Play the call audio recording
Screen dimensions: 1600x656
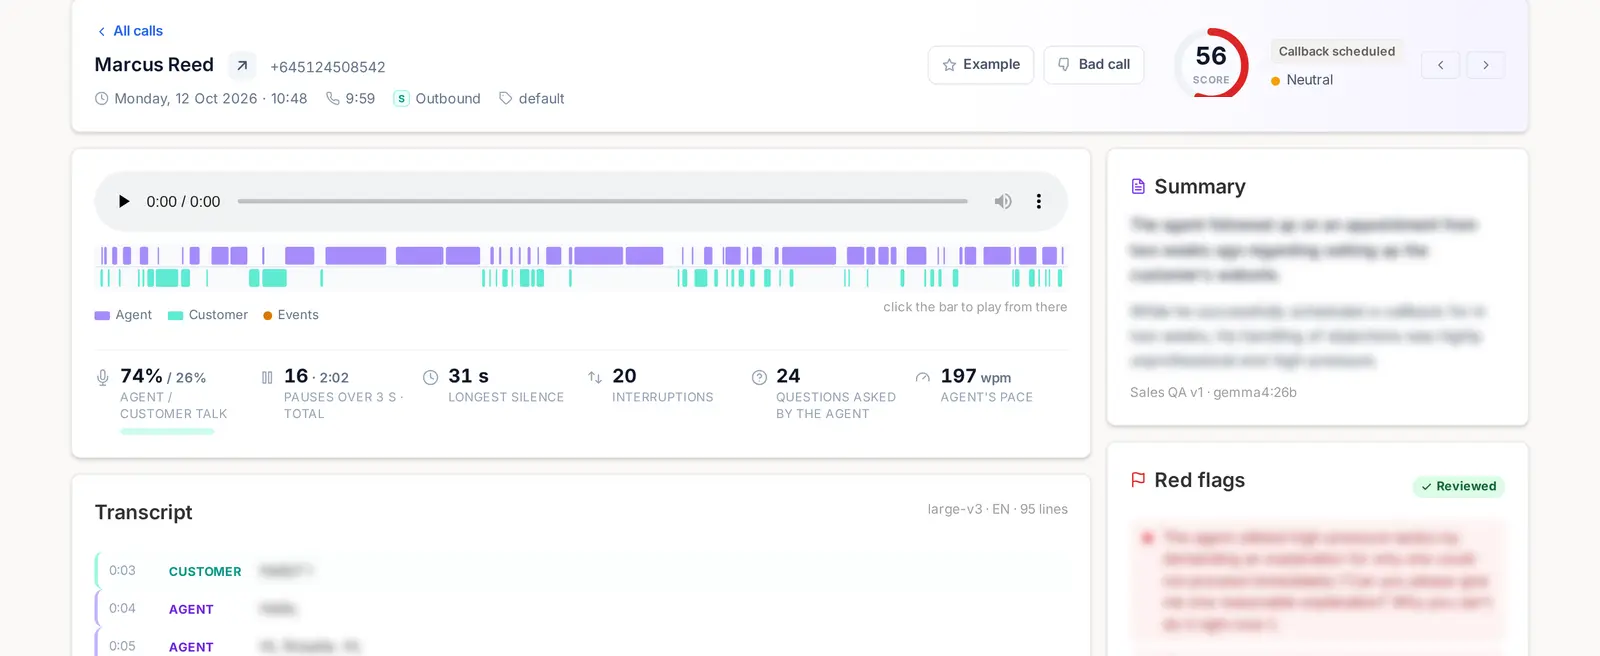[124, 201]
